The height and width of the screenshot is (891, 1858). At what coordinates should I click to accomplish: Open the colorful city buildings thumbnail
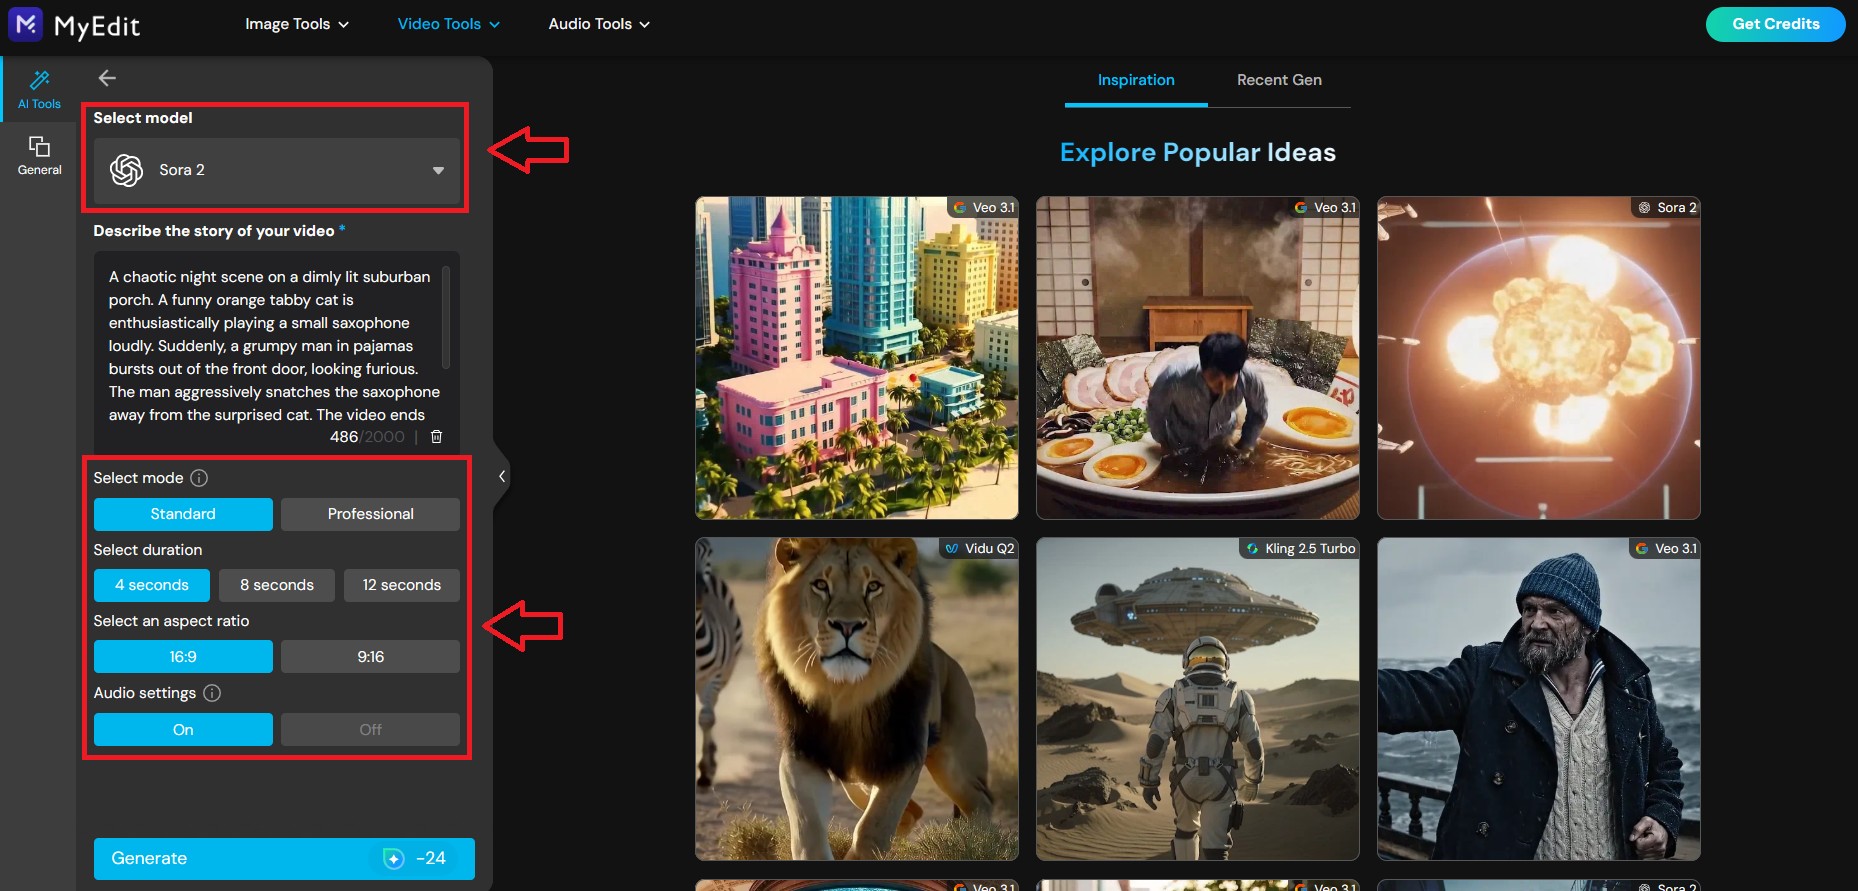[x=857, y=358]
